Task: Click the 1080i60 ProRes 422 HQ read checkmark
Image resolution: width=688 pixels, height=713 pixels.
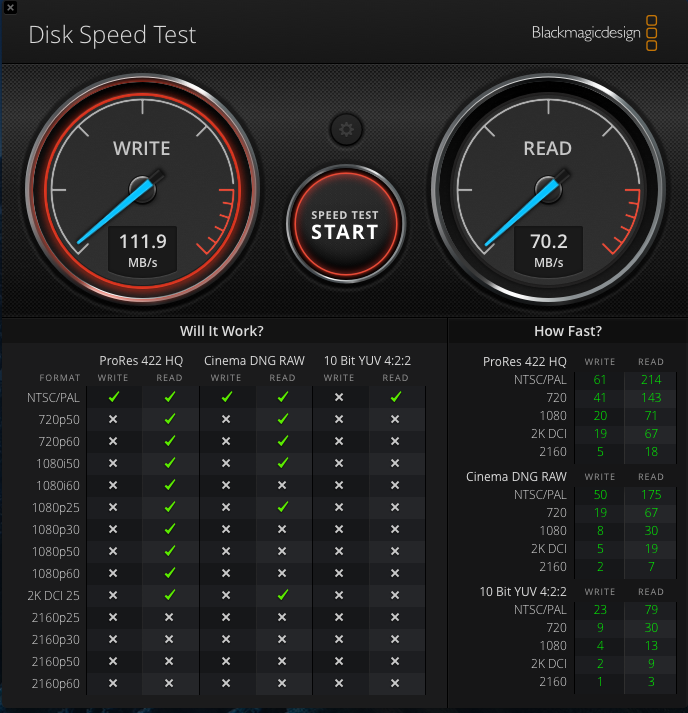Action: pos(170,485)
